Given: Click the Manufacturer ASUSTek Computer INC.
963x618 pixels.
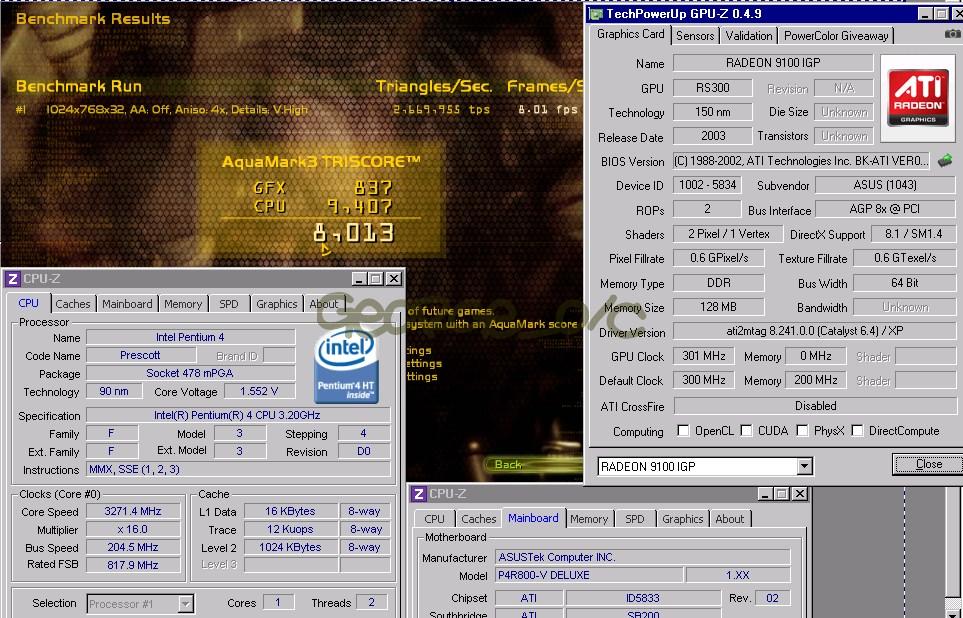Looking at the screenshot, I should 642,557.
